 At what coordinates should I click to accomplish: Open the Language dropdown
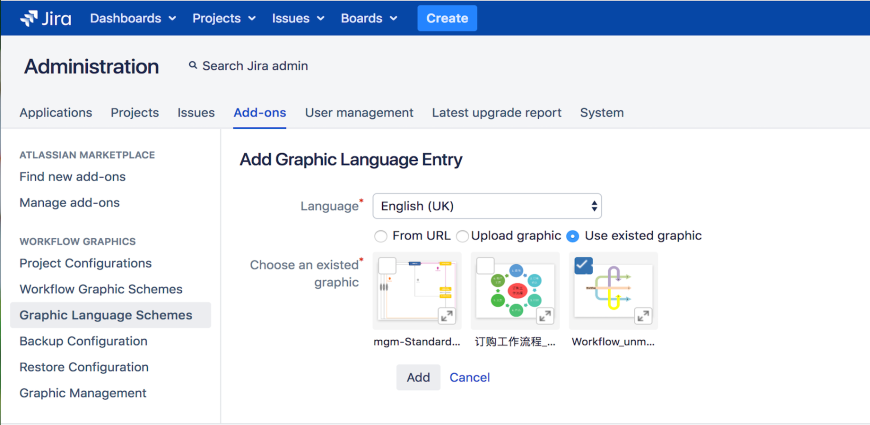coord(487,206)
